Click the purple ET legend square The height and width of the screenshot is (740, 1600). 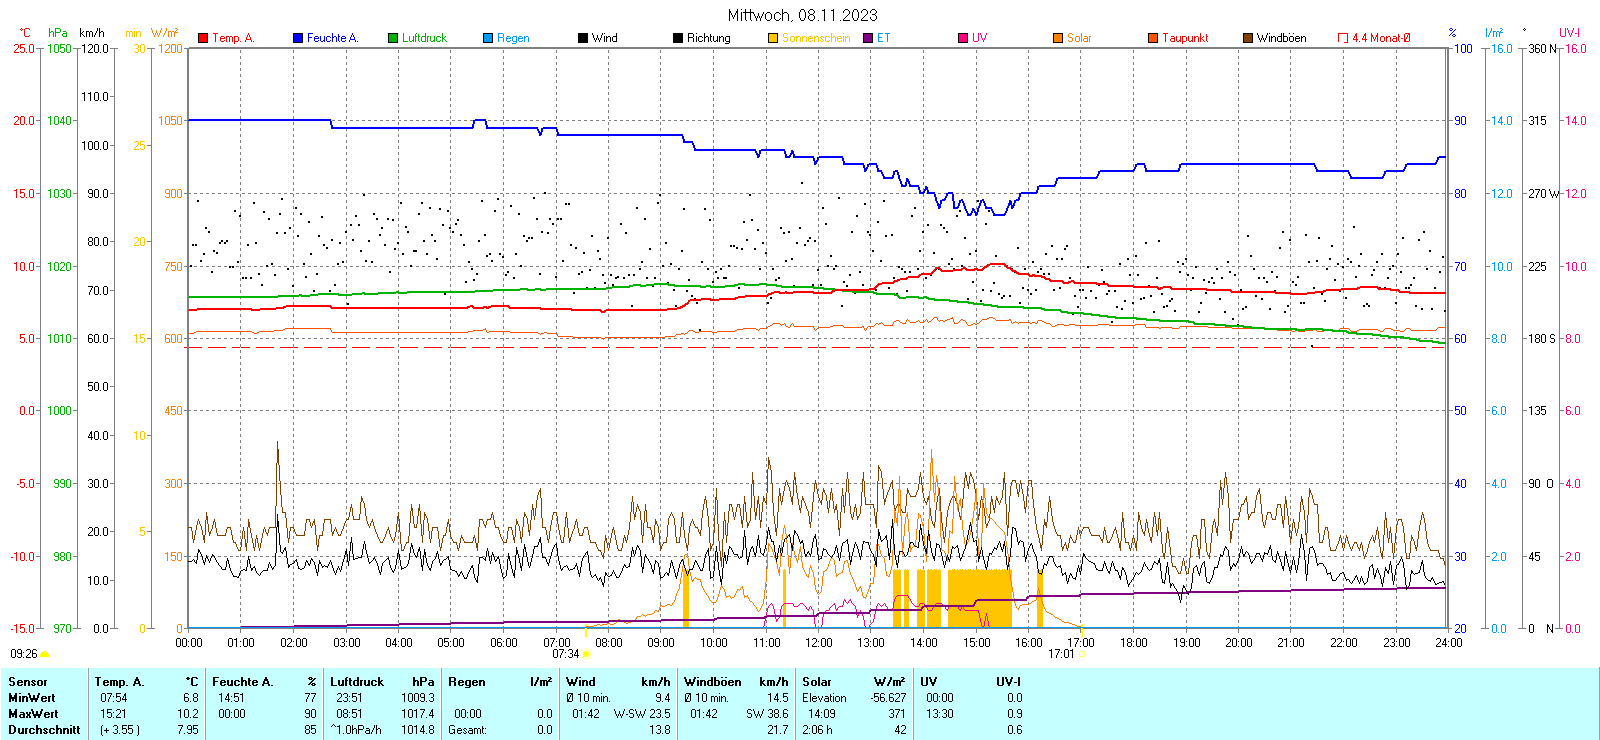point(868,38)
